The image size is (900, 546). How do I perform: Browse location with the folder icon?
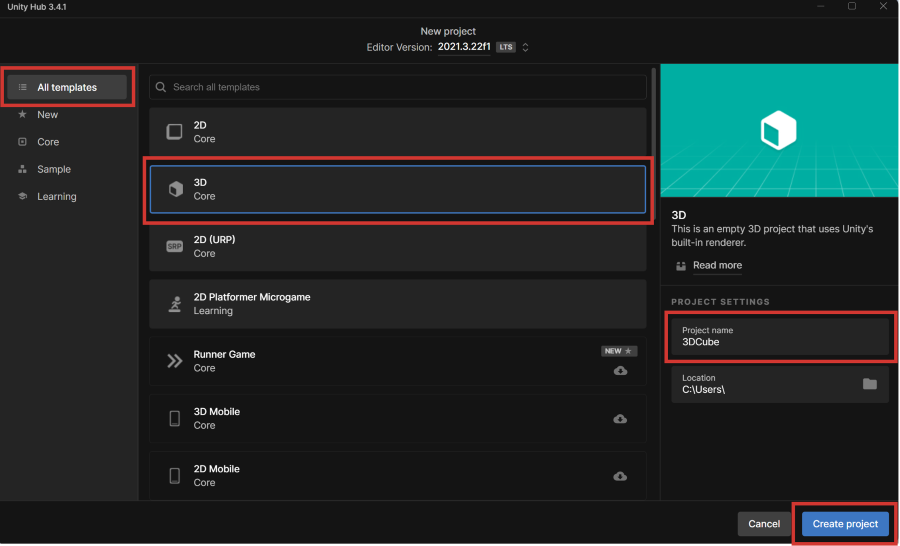(x=869, y=384)
